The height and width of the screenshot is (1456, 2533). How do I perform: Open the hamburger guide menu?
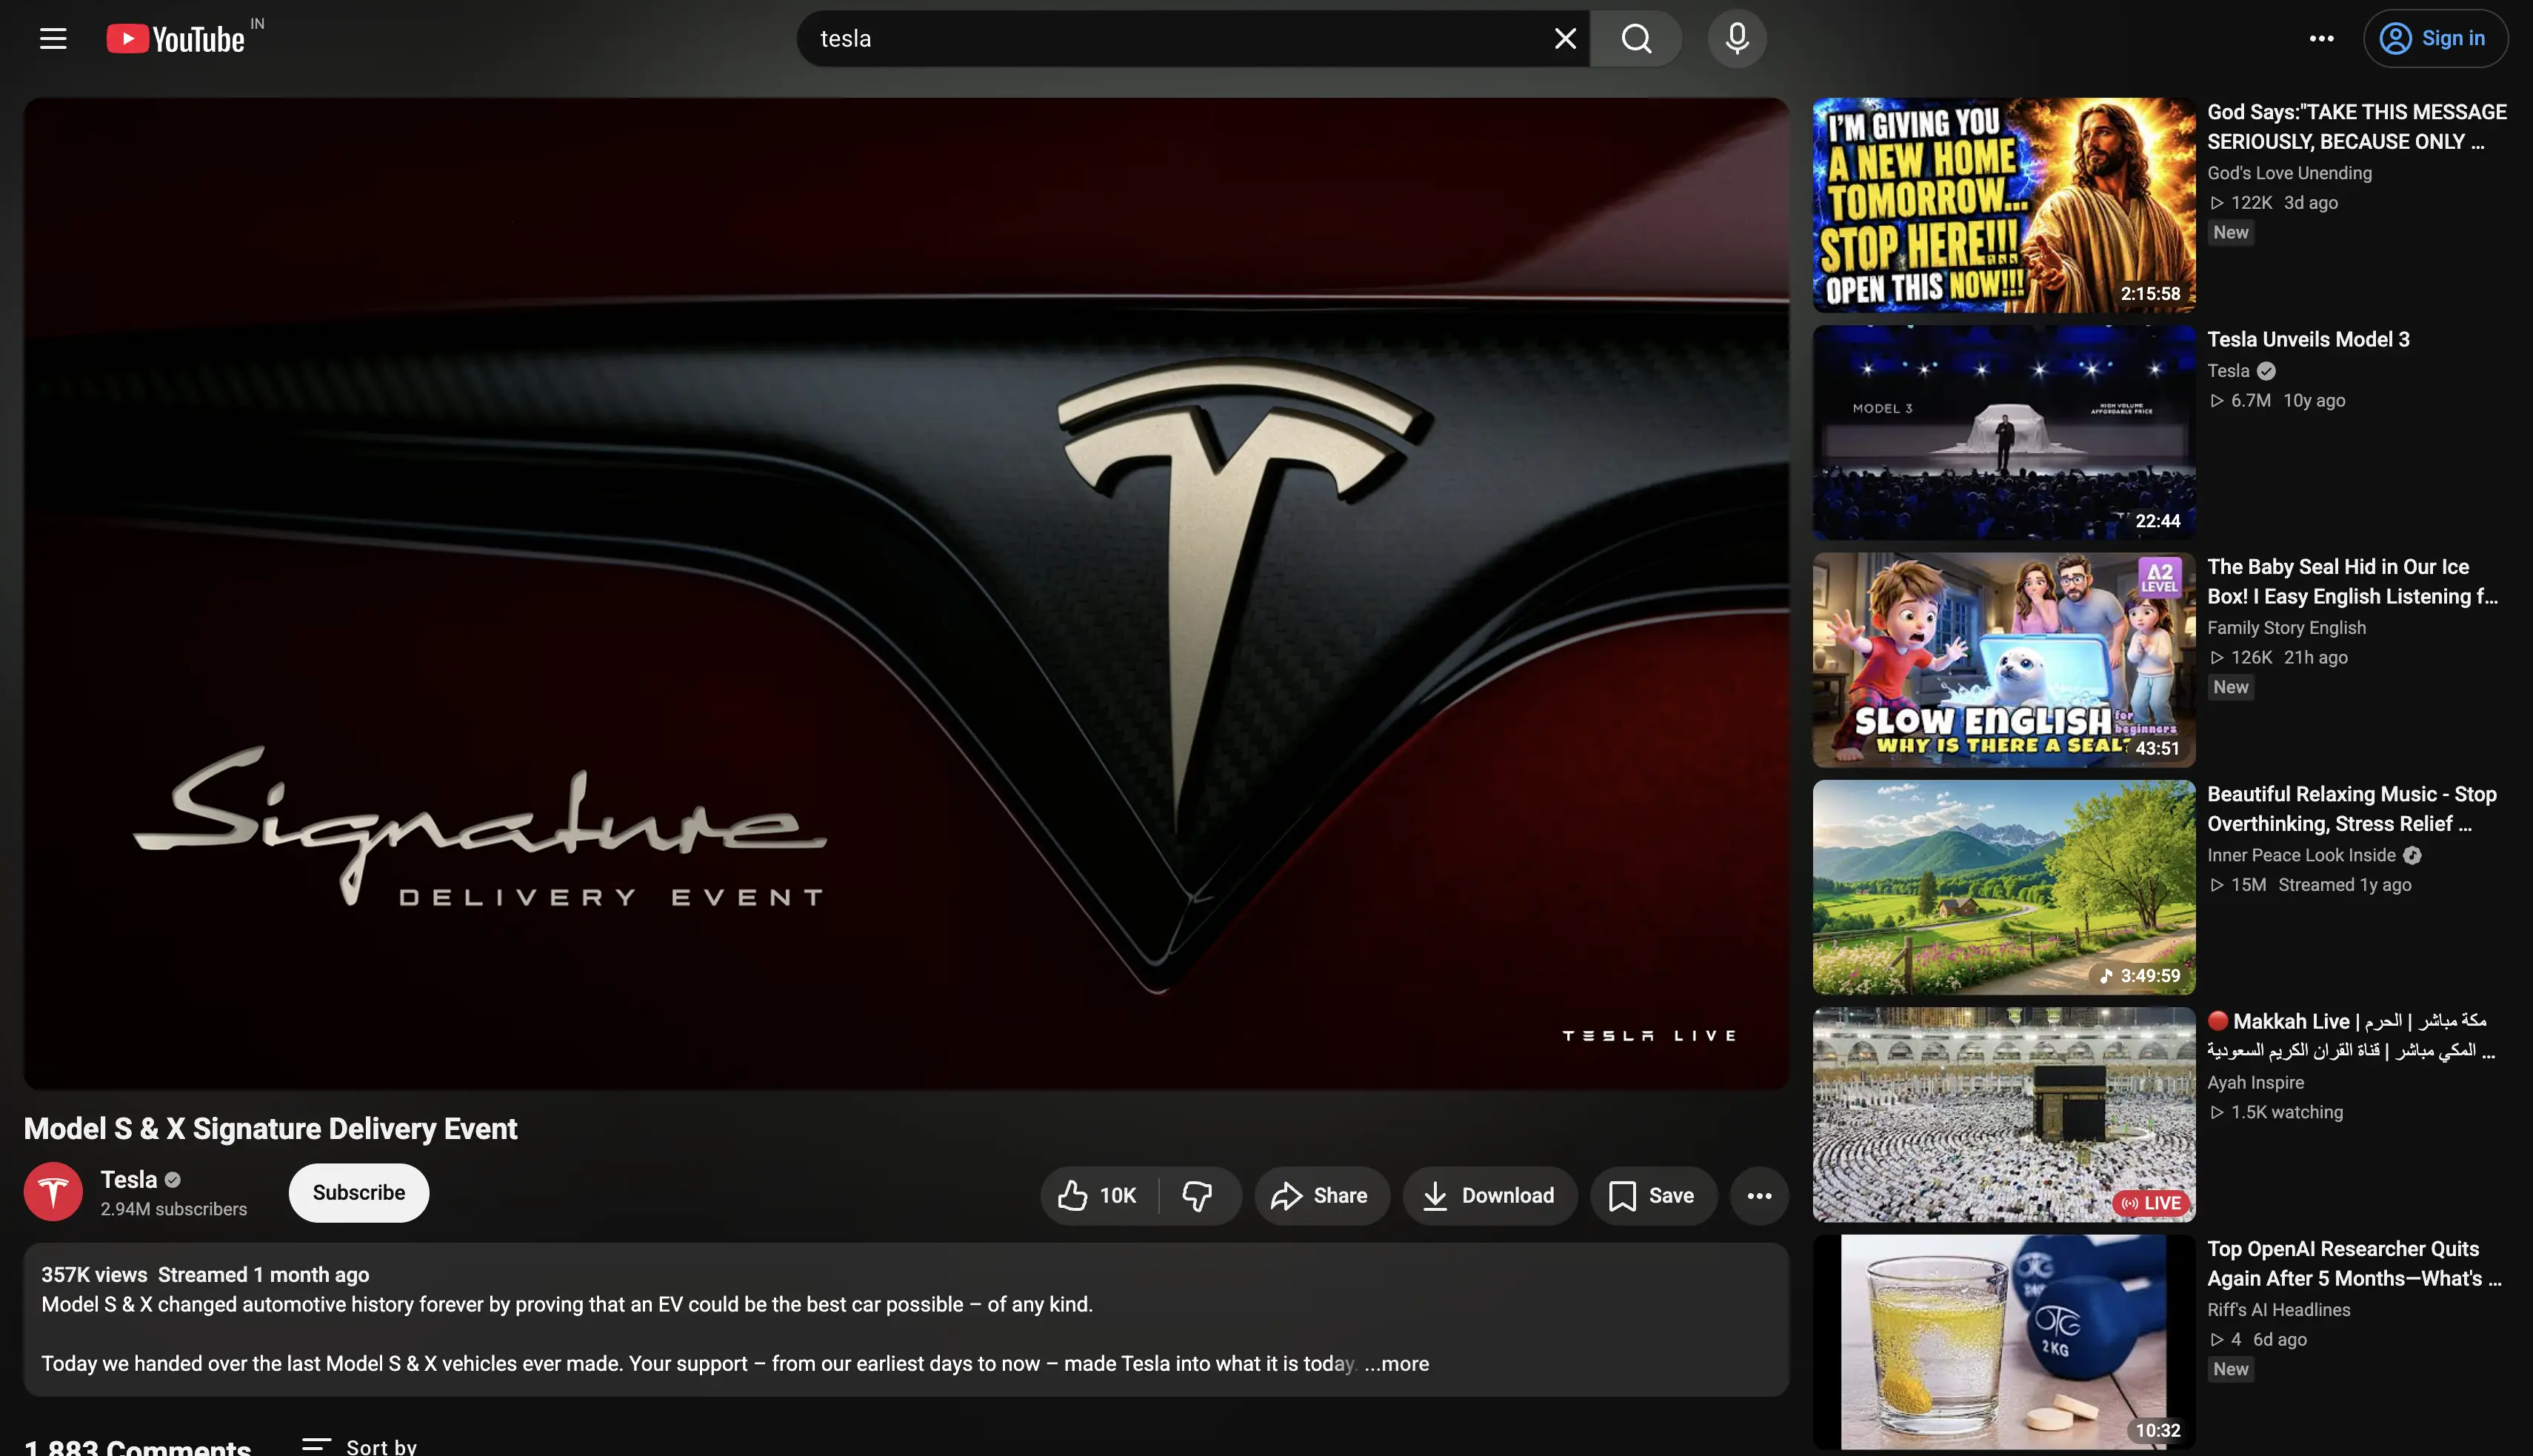(x=53, y=39)
